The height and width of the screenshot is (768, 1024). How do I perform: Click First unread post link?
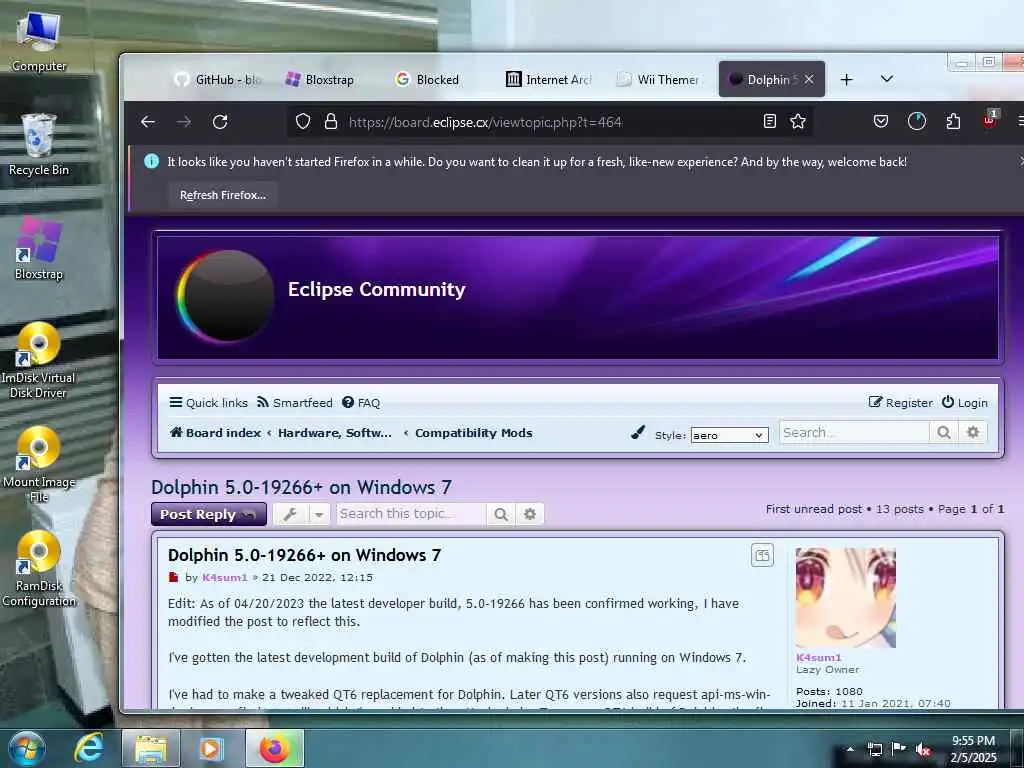814,509
